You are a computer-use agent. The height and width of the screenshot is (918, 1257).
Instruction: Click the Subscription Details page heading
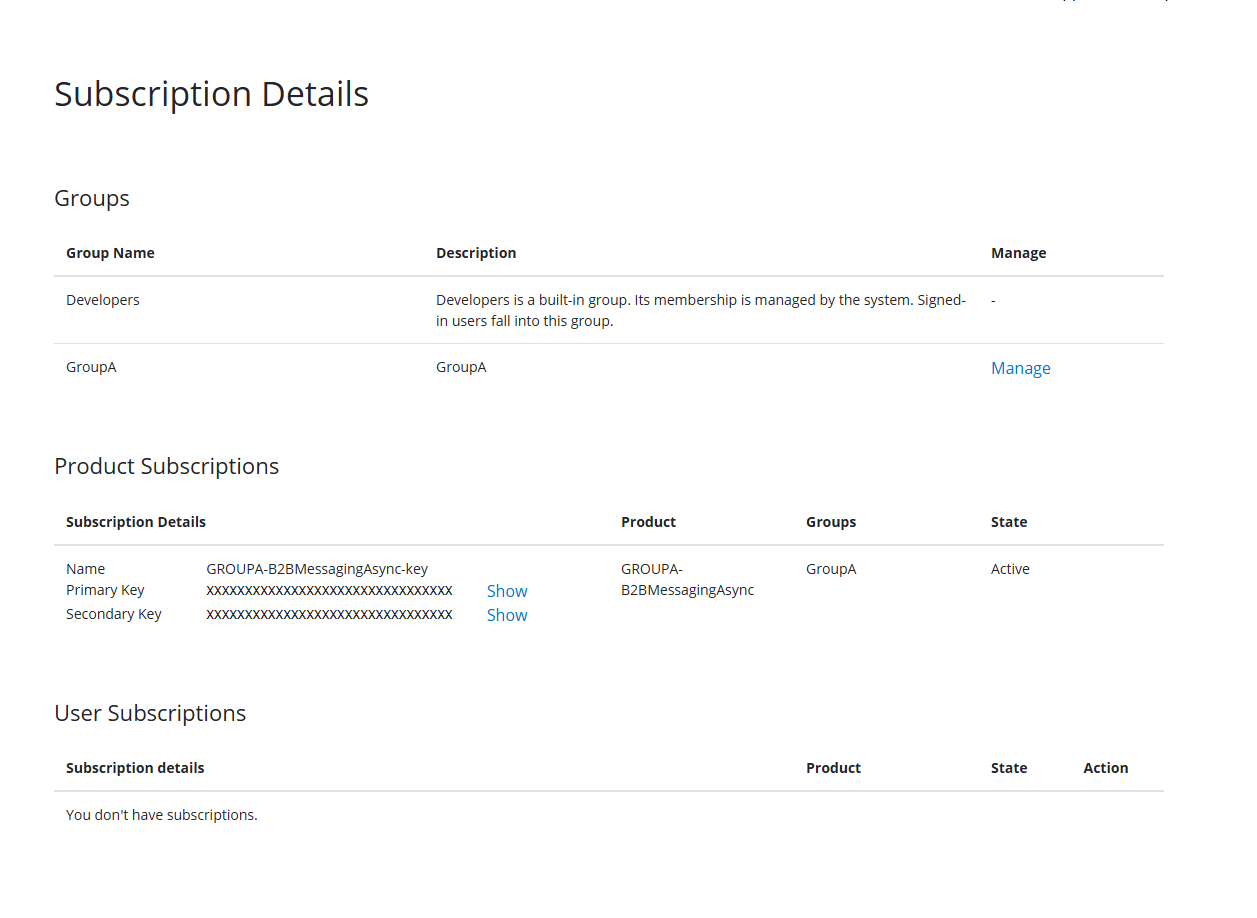[x=211, y=94]
